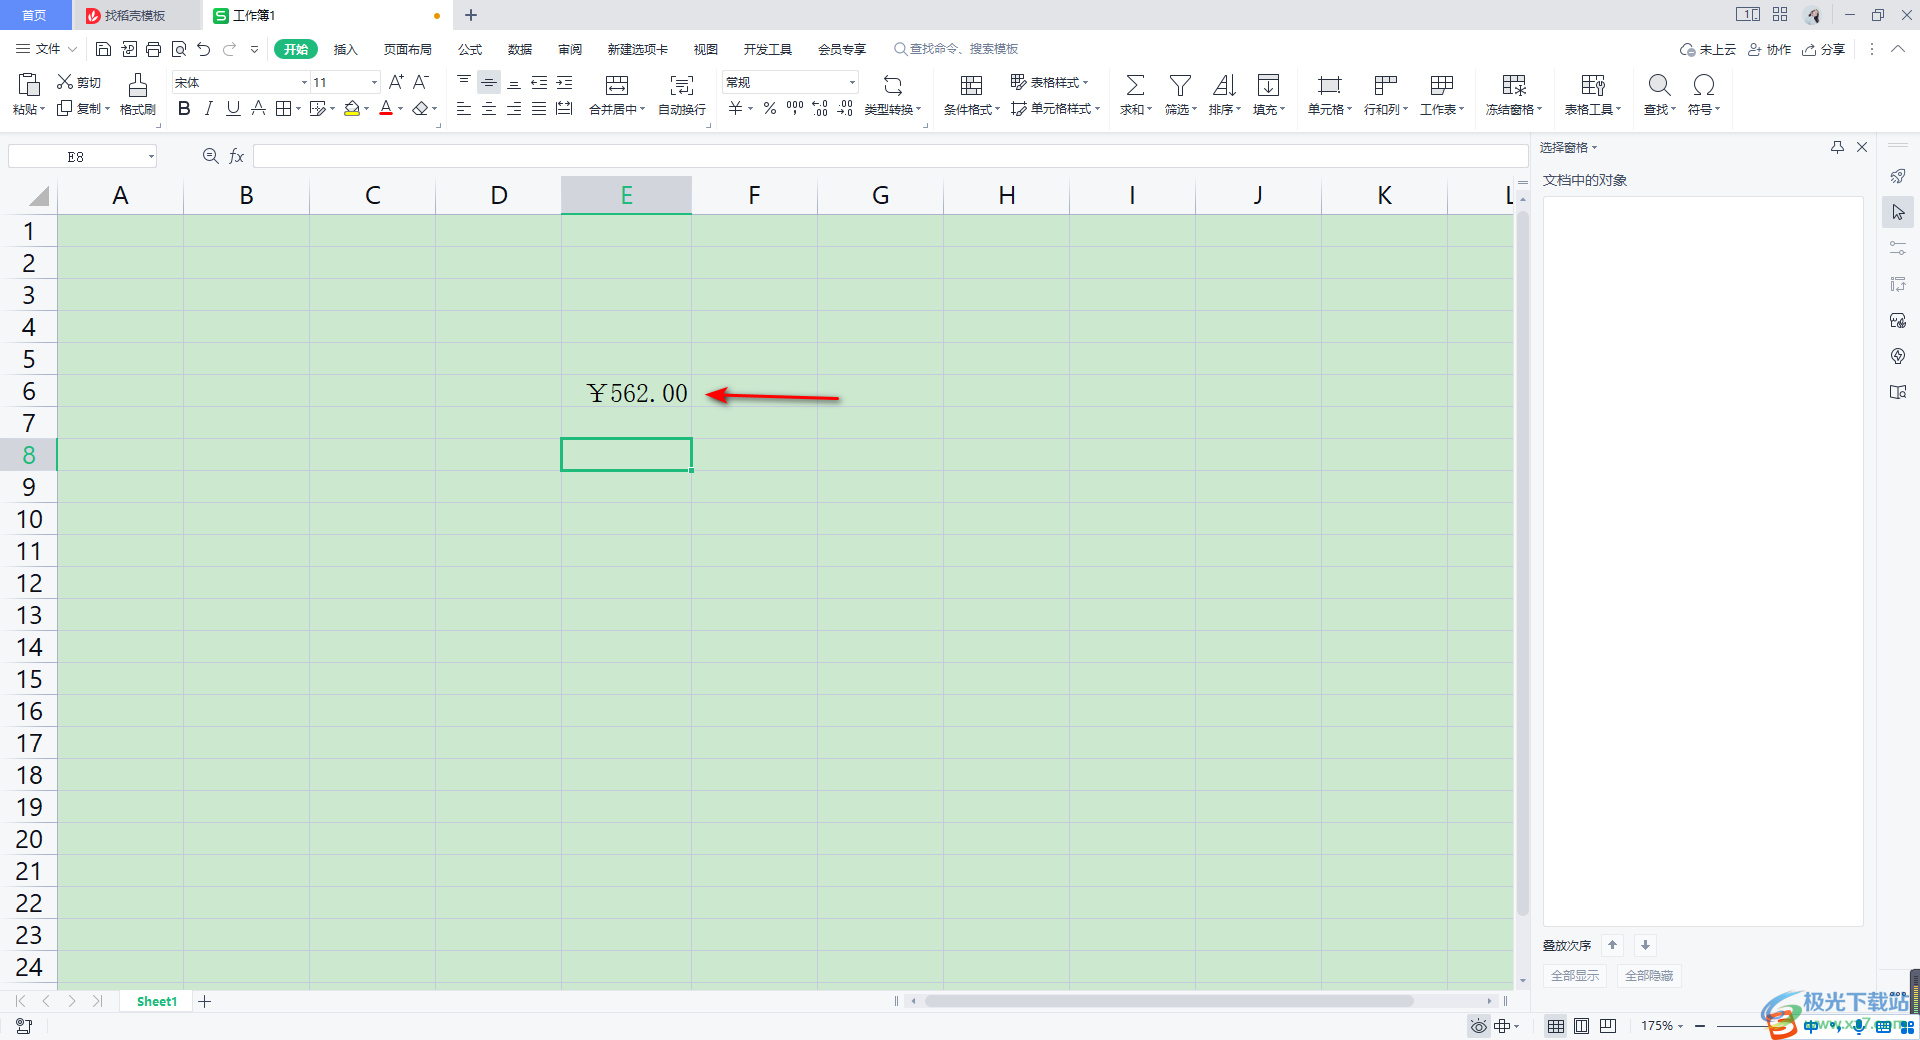Open the font name dropdown (宋体)

coord(305,82)
